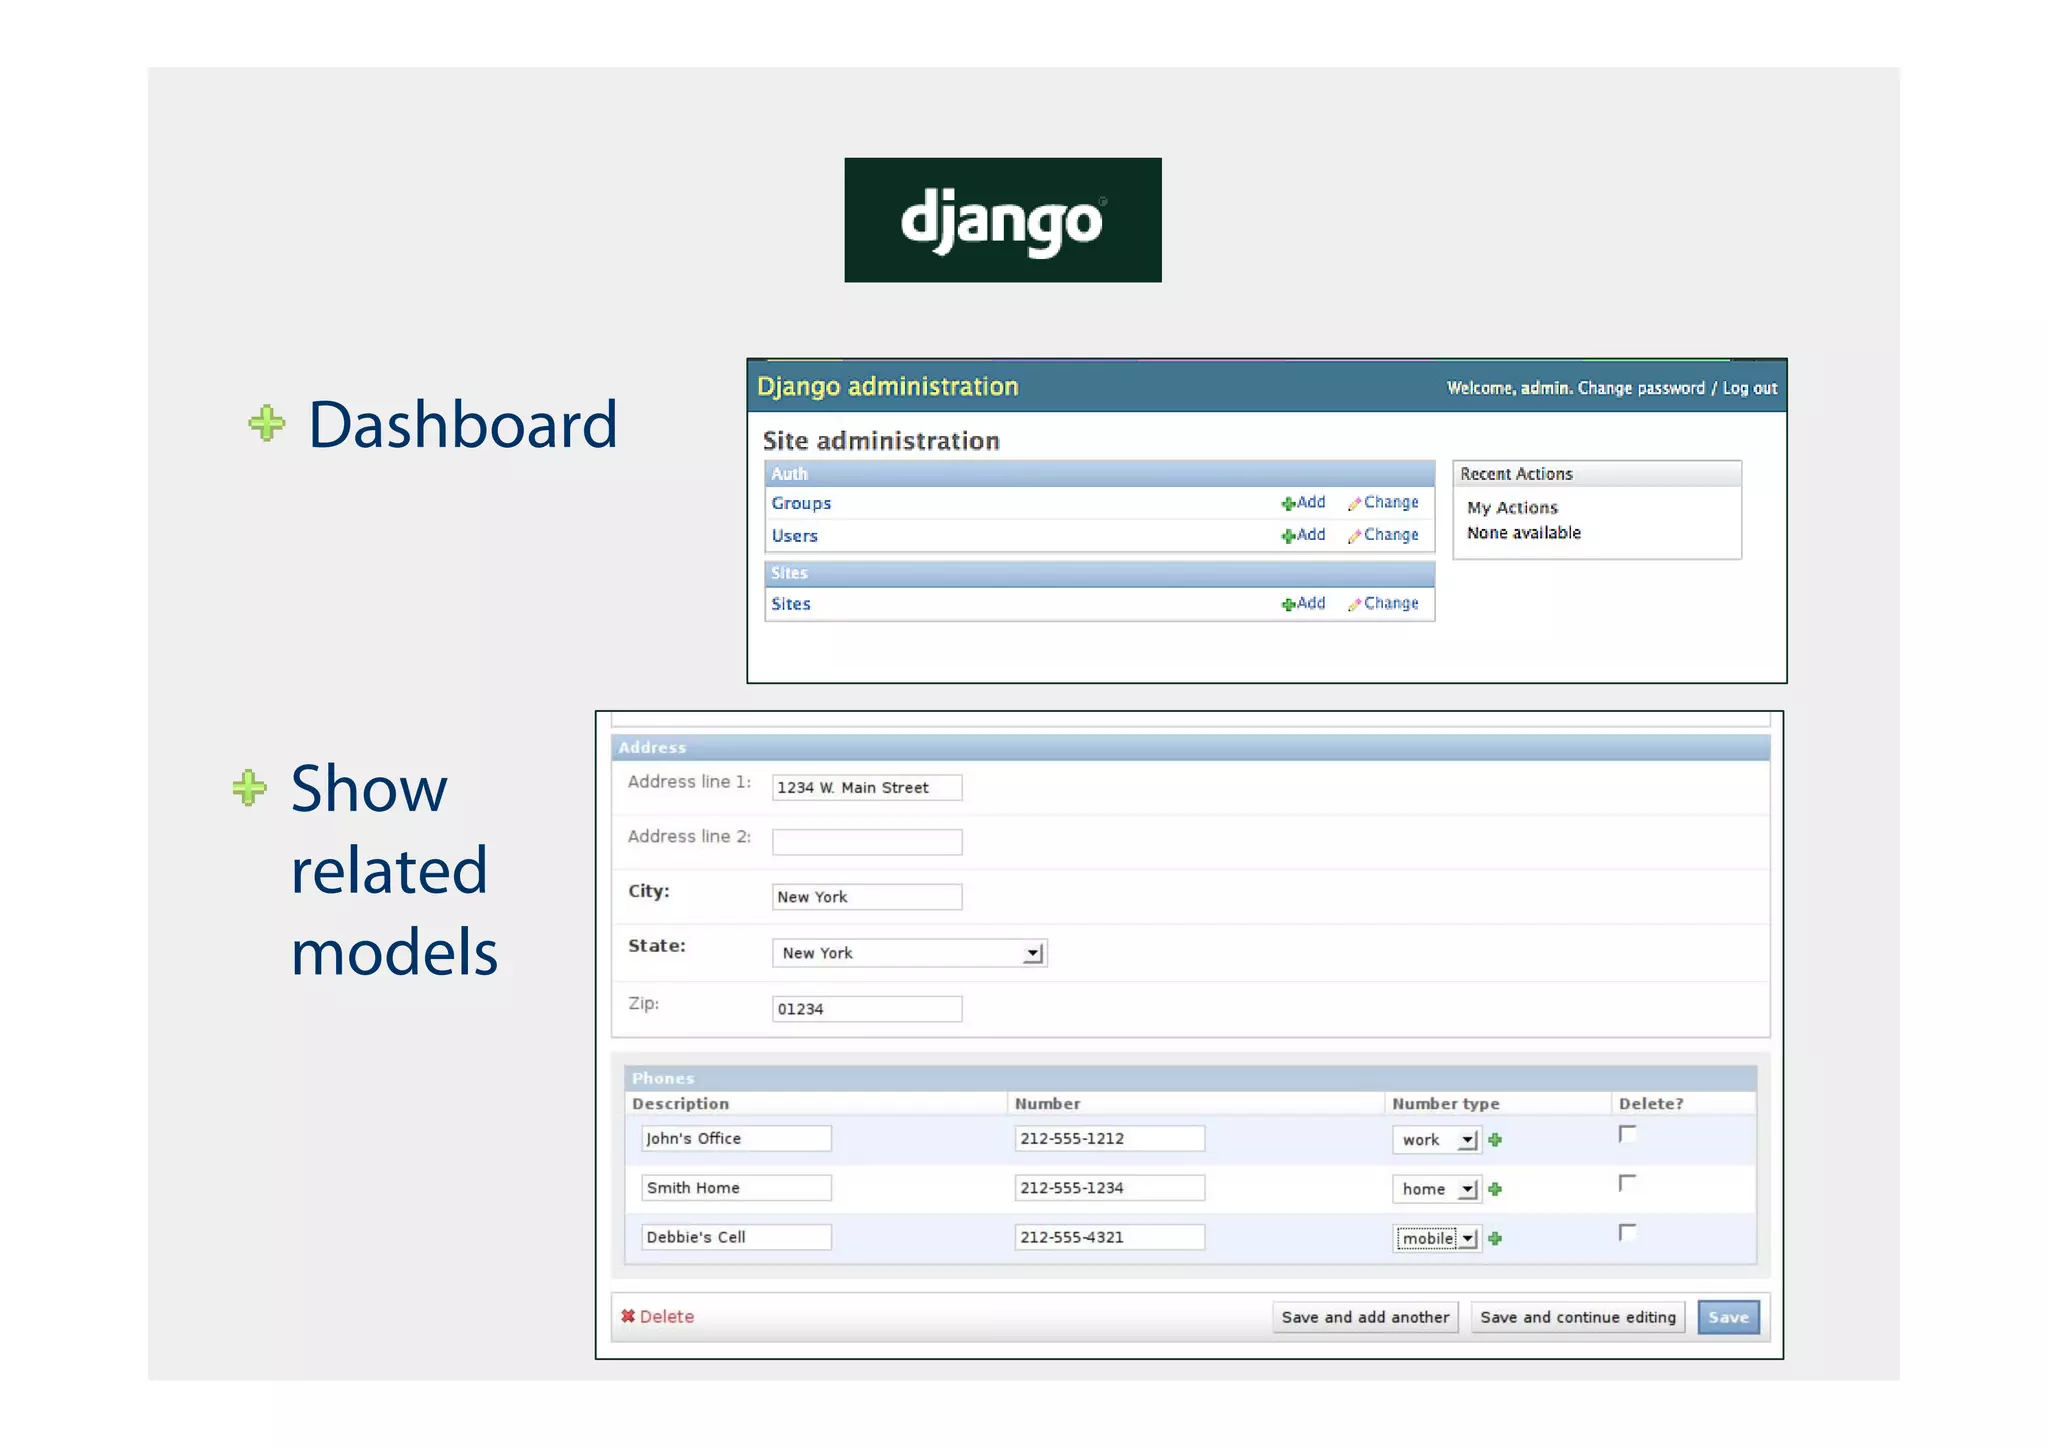Click the number field 212-555-1212

(1110, 1139)
